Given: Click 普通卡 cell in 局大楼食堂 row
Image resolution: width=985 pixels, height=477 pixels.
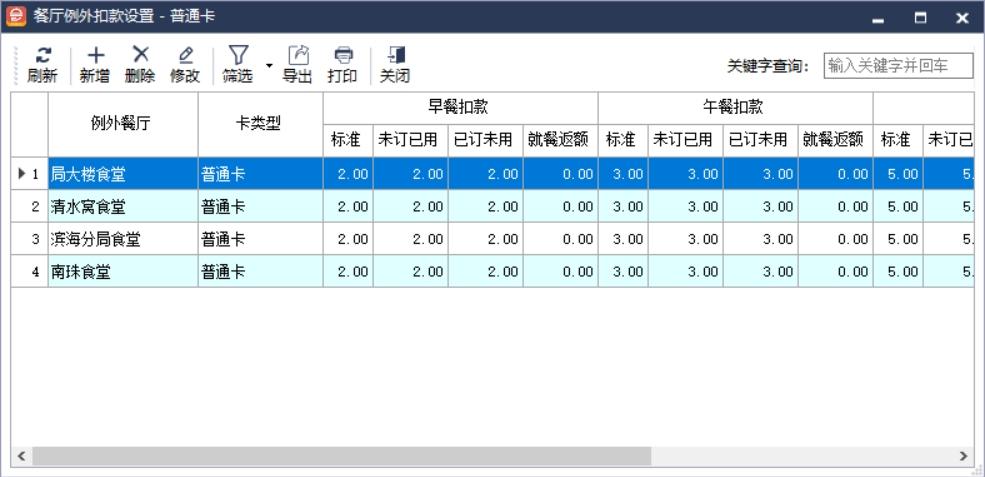Looking at the screenshot, I should point(261,174).
